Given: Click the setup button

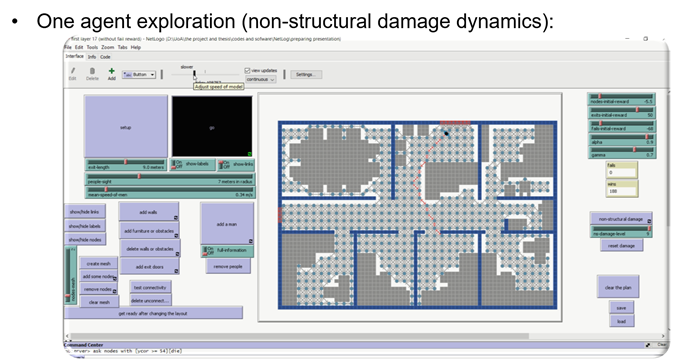Looking at the screenshot, I should [126, 126].
